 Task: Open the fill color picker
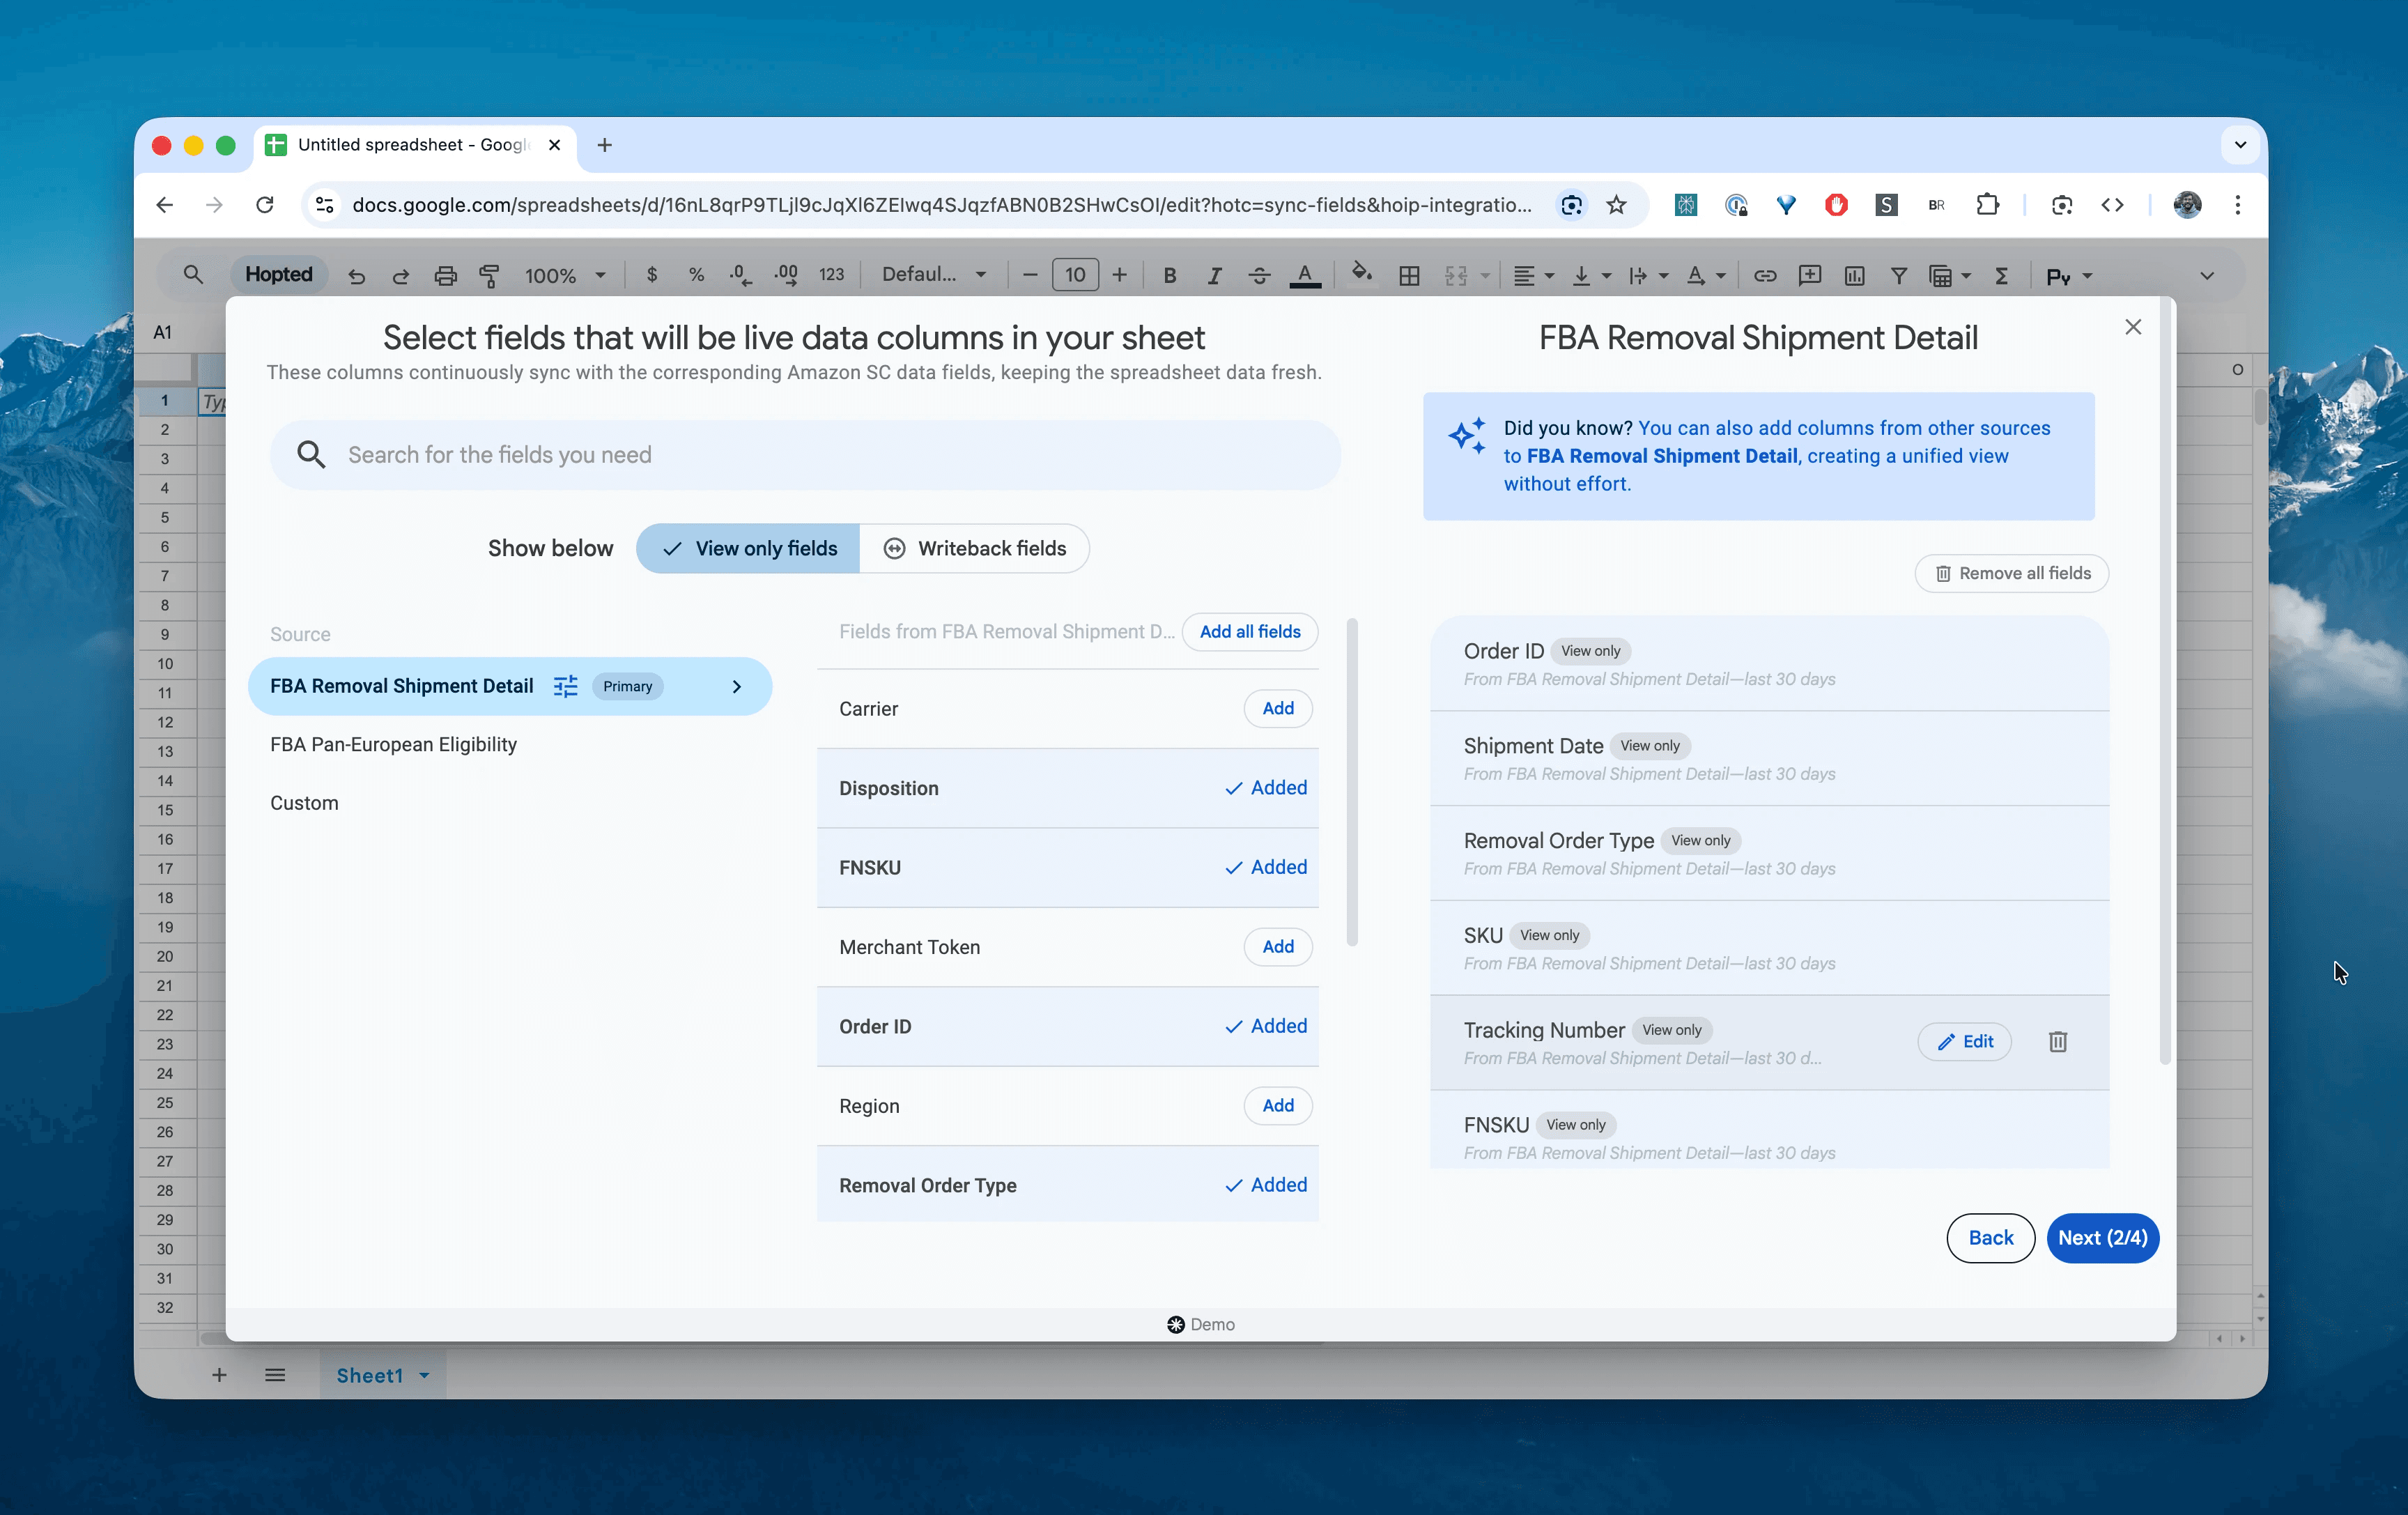(x=1361, y=274)
